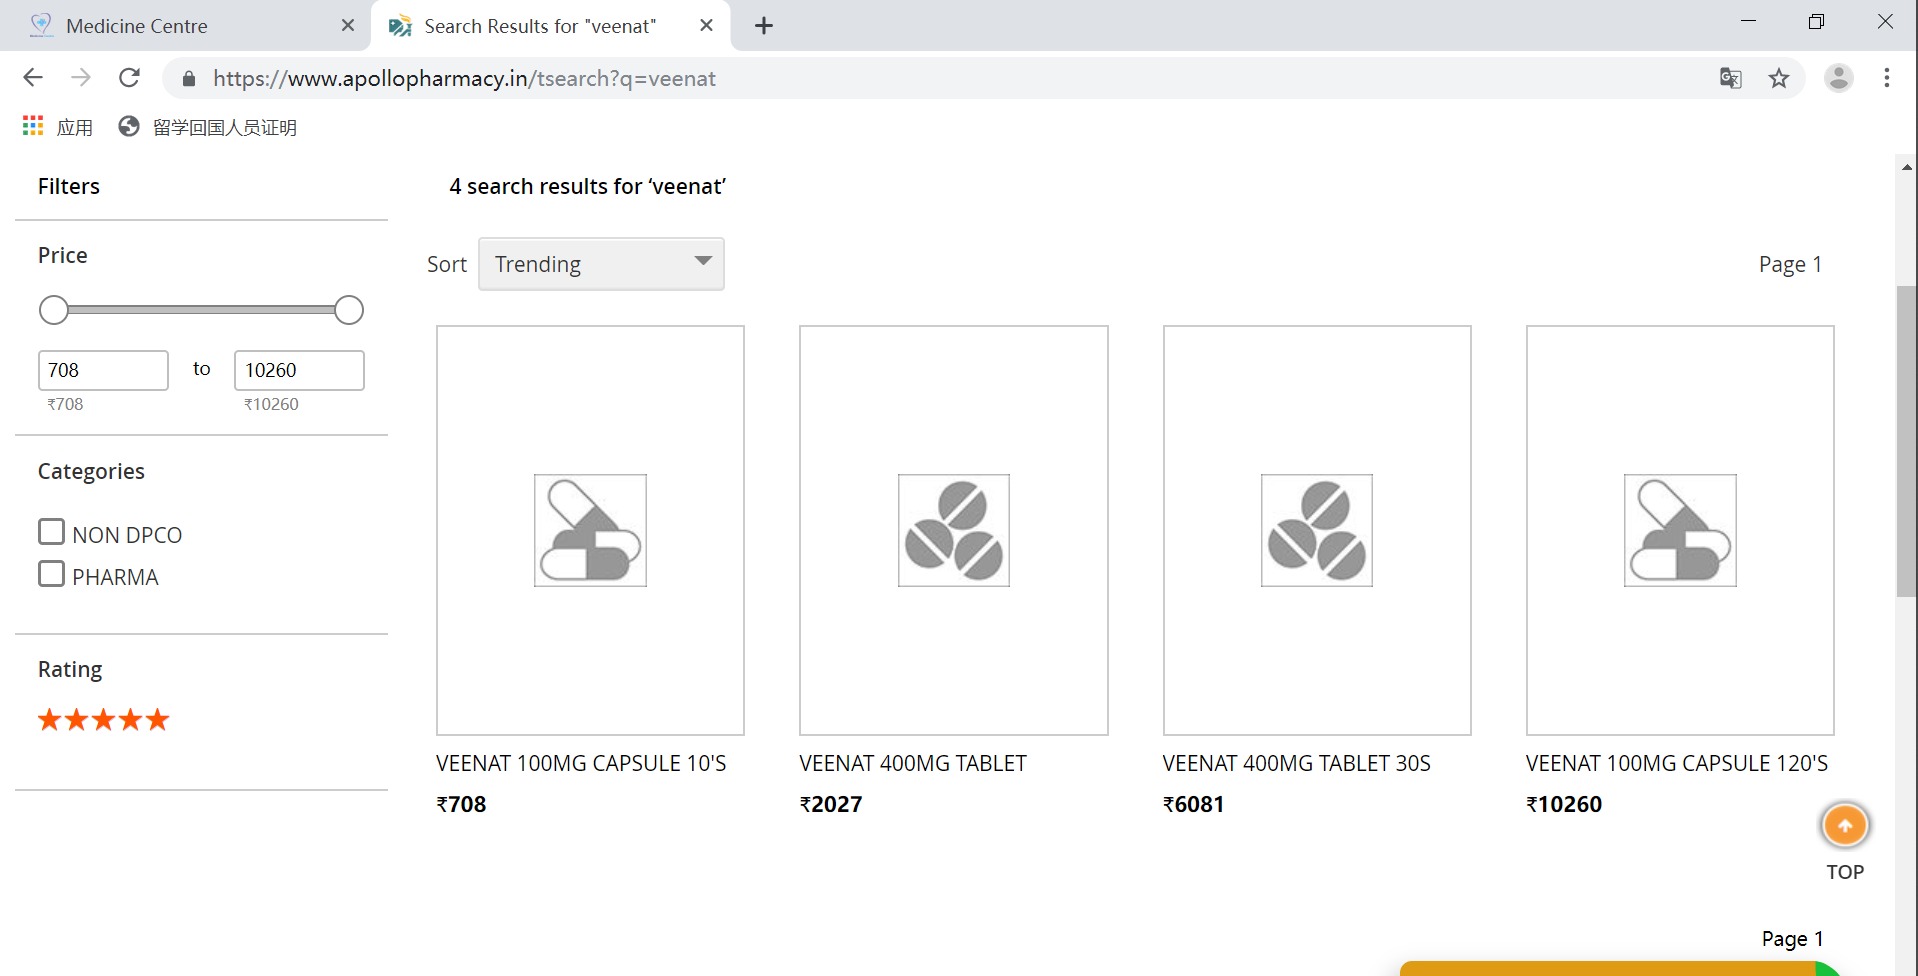Image resolution: width=1918 pixels, height=976 pixels.
Task: Click the ₹6081 product price
Action: coord(1194,804)
